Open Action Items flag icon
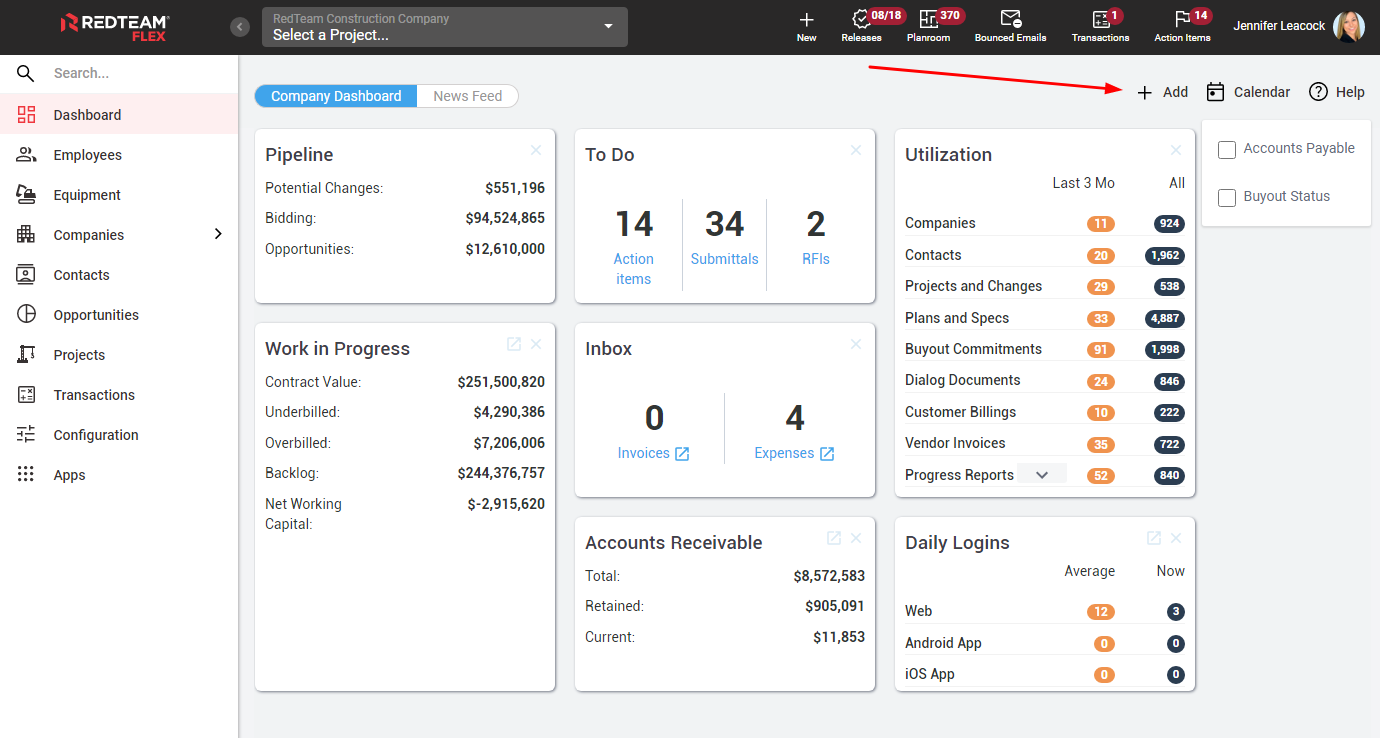 coord(1182,19)
